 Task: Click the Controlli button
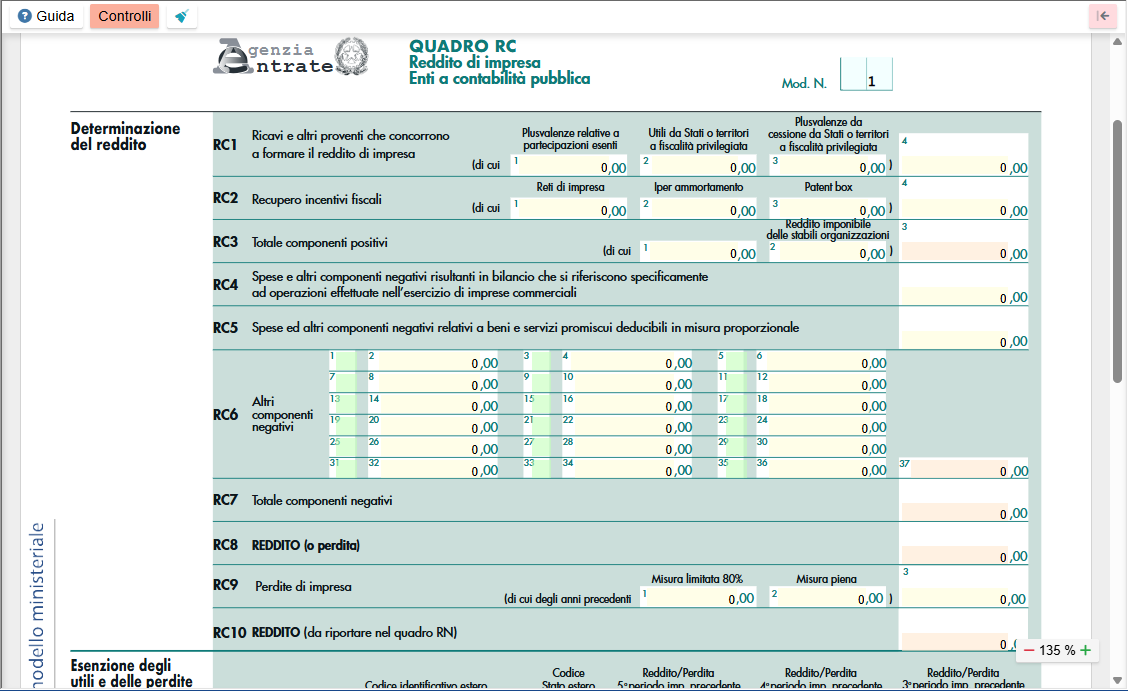(x=124, y=16)
